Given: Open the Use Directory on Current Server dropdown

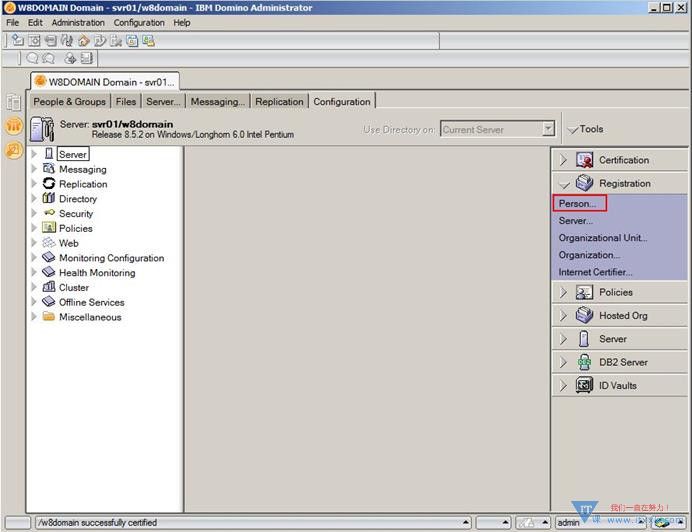Looking at the screenshot, I should pyautogui.click(x=548, y=129).
